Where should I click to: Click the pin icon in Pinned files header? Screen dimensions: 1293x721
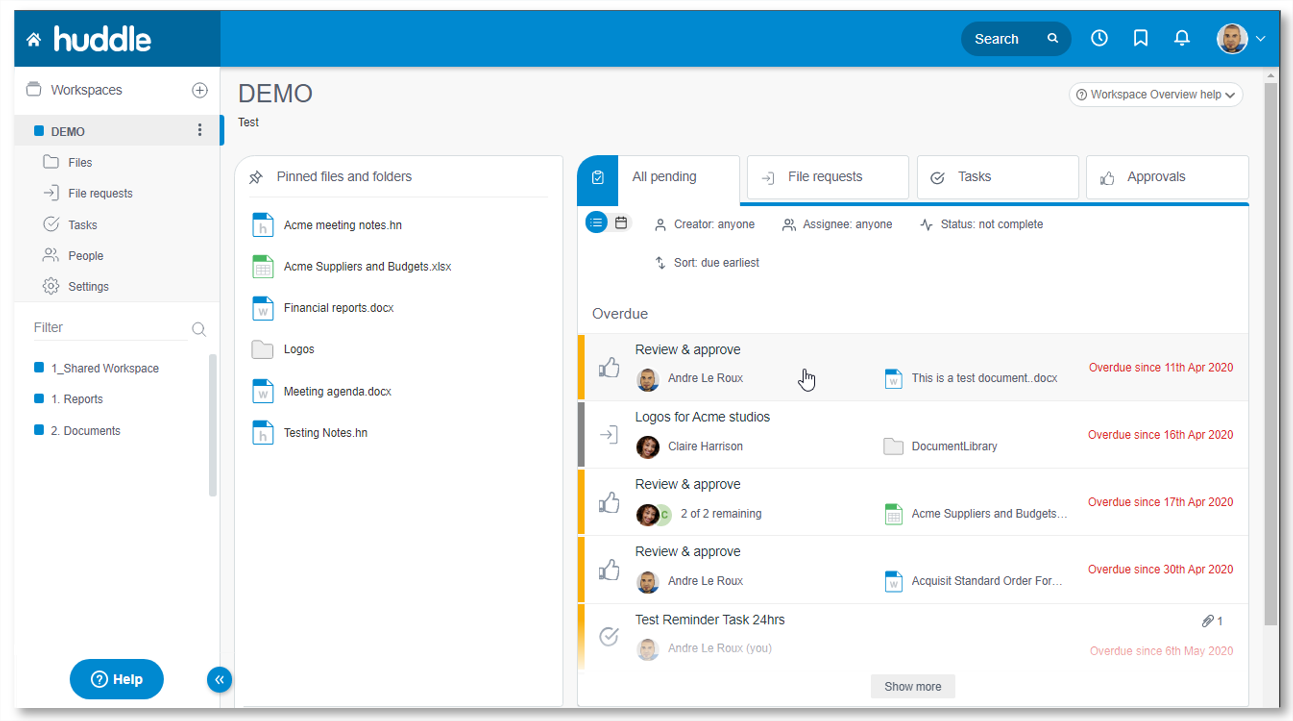point(256,177)
